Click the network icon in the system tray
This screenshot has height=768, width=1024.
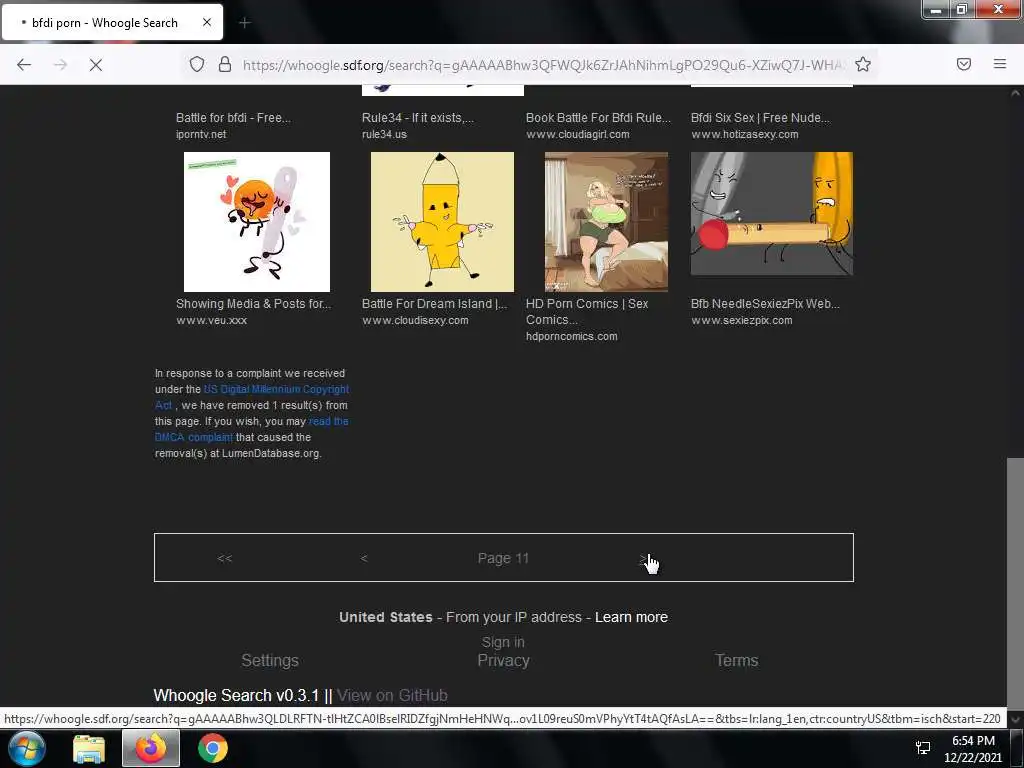[923, 748]
